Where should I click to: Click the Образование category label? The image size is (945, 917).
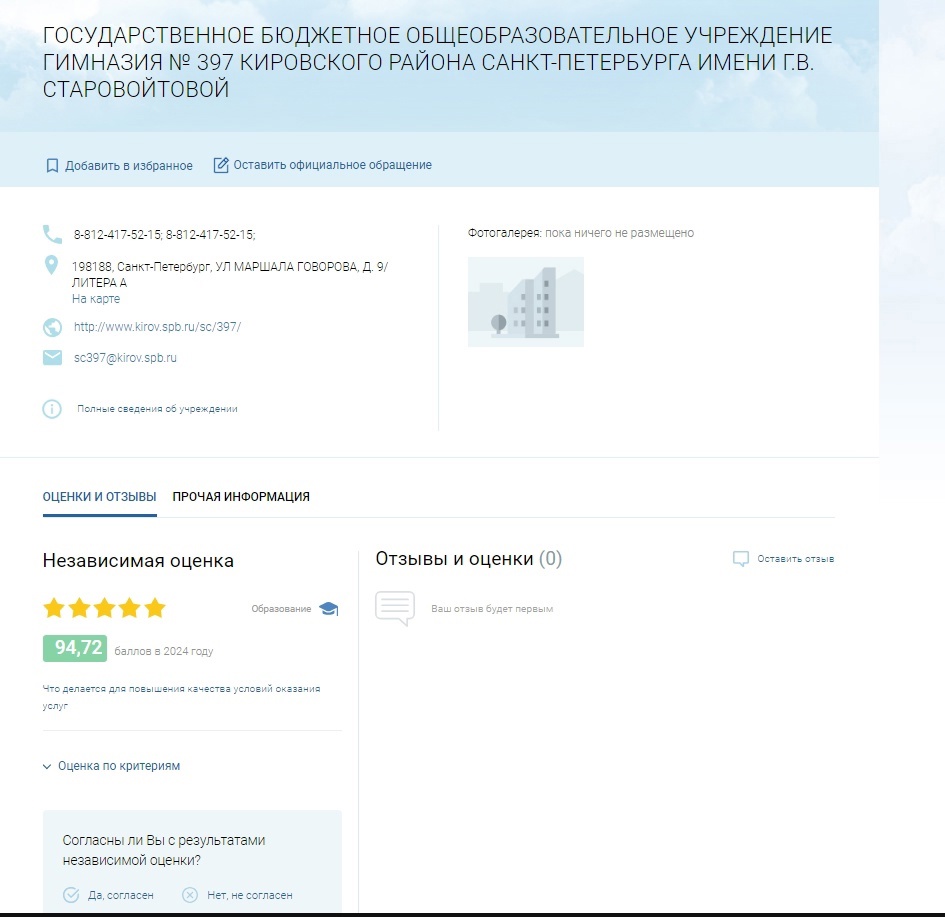[x=281, y=609]
